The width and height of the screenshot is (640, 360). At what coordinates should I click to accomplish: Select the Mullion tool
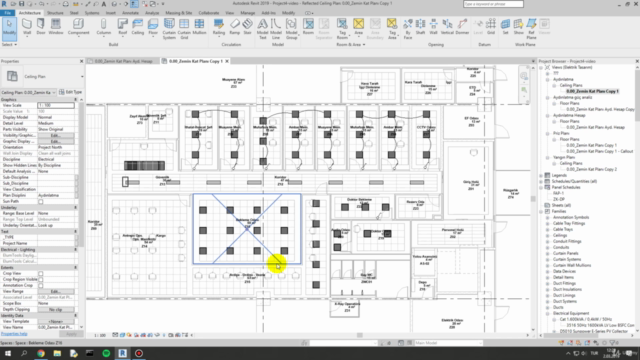click(199, 27)
